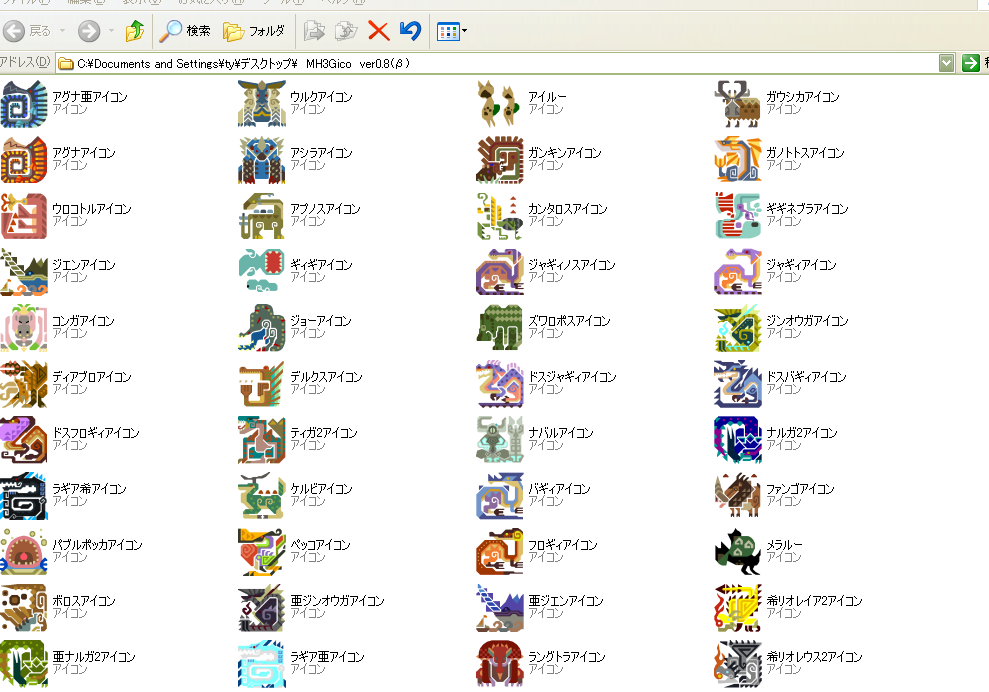This screenshot has width=989, height=692.
Task: Click the ラングトラアイコン file name
Action: tap(567, 657)
